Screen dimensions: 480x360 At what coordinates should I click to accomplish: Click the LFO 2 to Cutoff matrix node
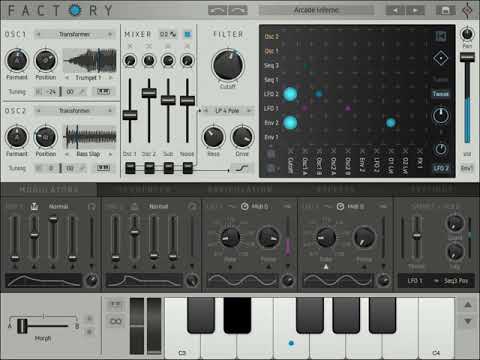pos(290,94)
